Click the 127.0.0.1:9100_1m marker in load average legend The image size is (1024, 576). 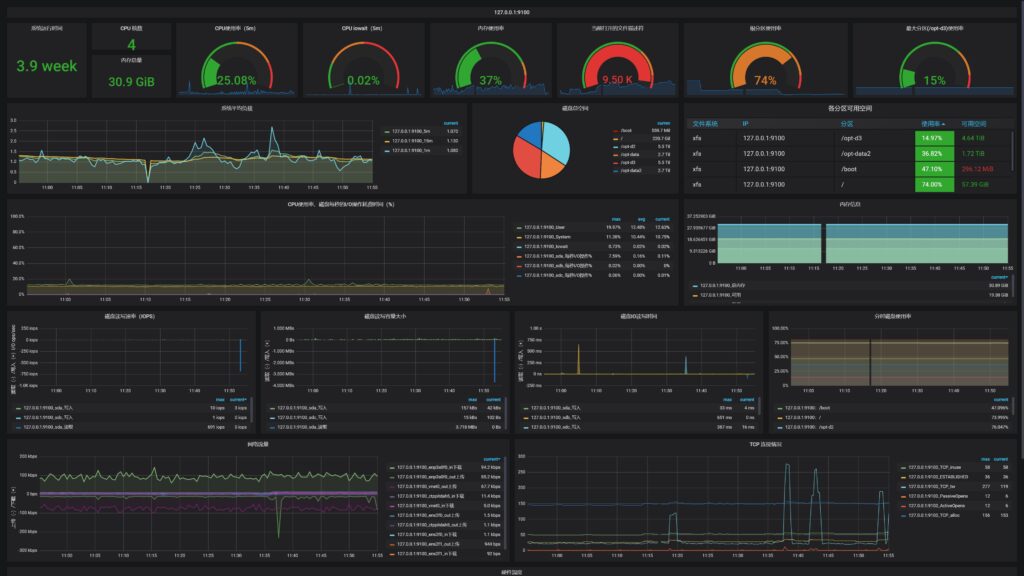click(387, 150)
